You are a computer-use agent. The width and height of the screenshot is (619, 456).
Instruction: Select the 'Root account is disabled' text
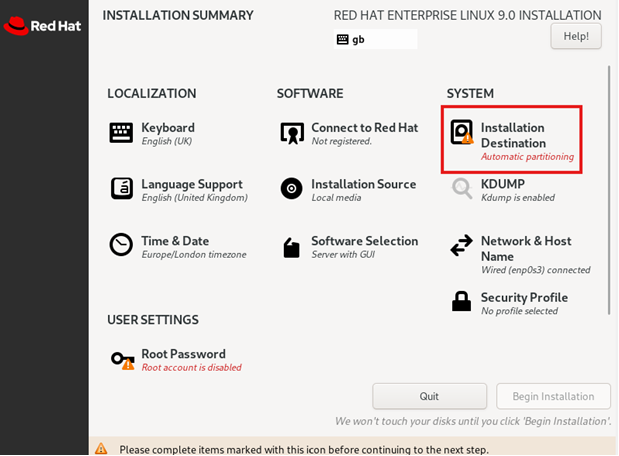191,368
